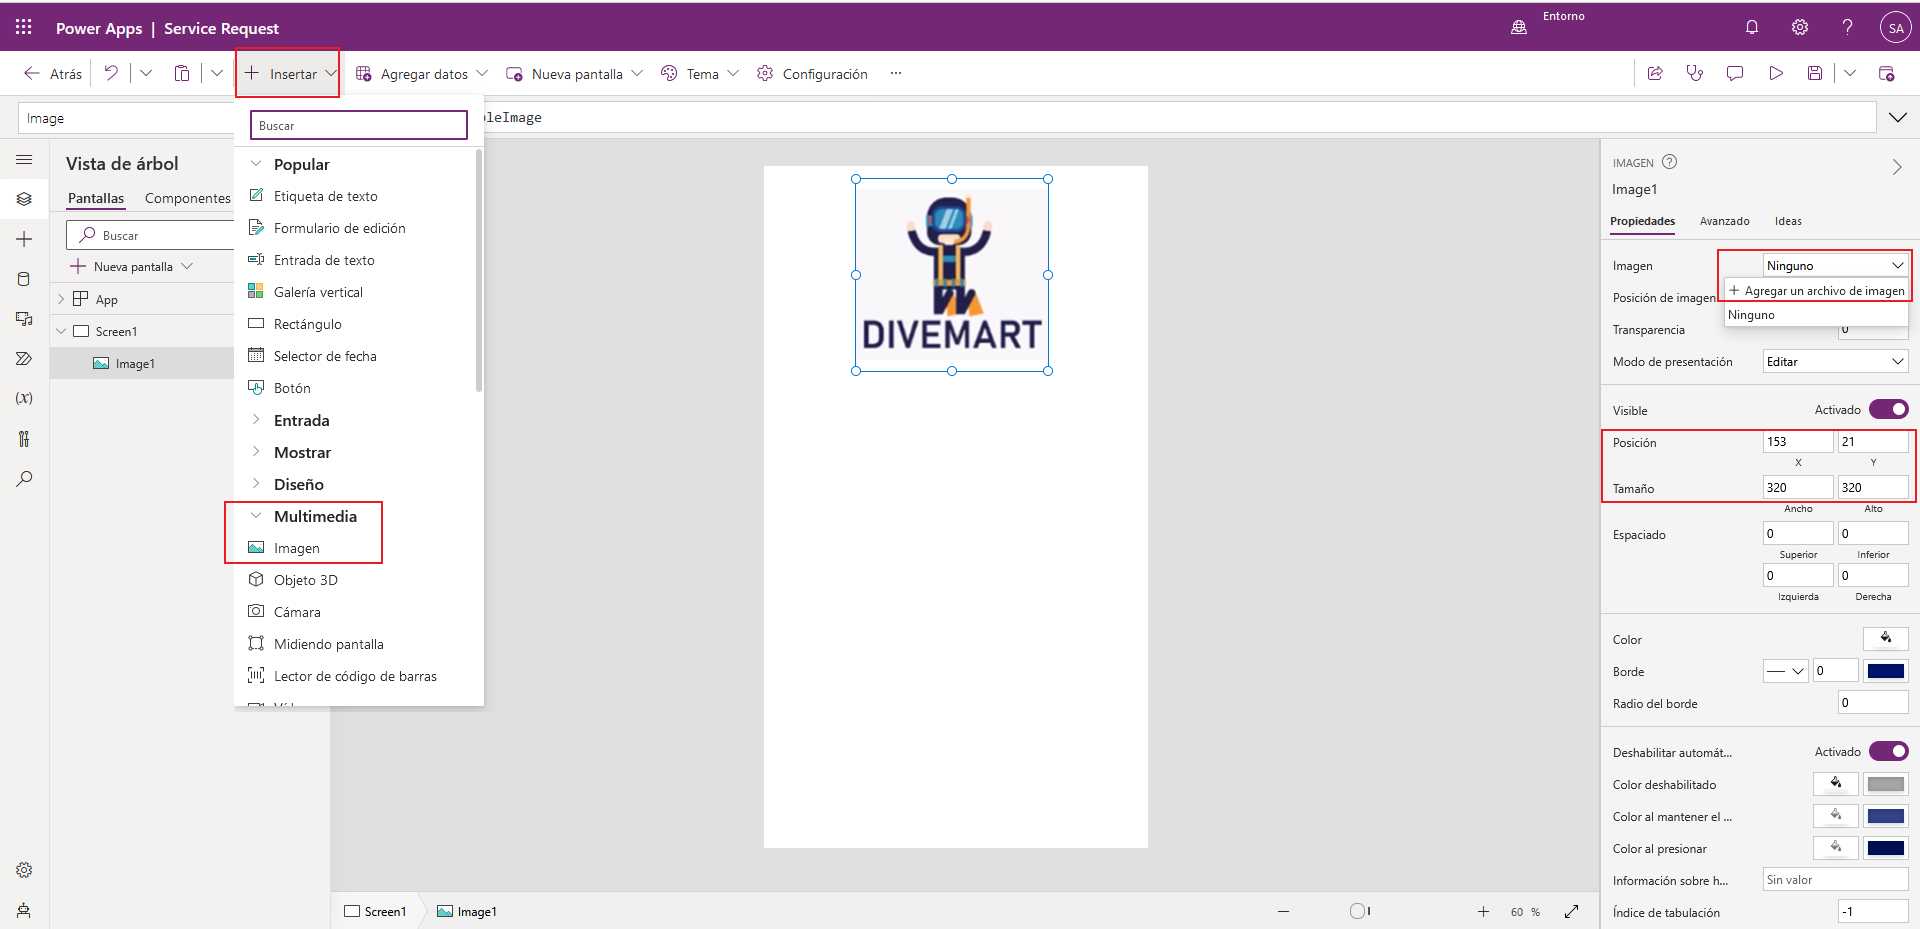
Task: Open the help question mark icon
Action: pyautogui.click(x=1847, y=27)
